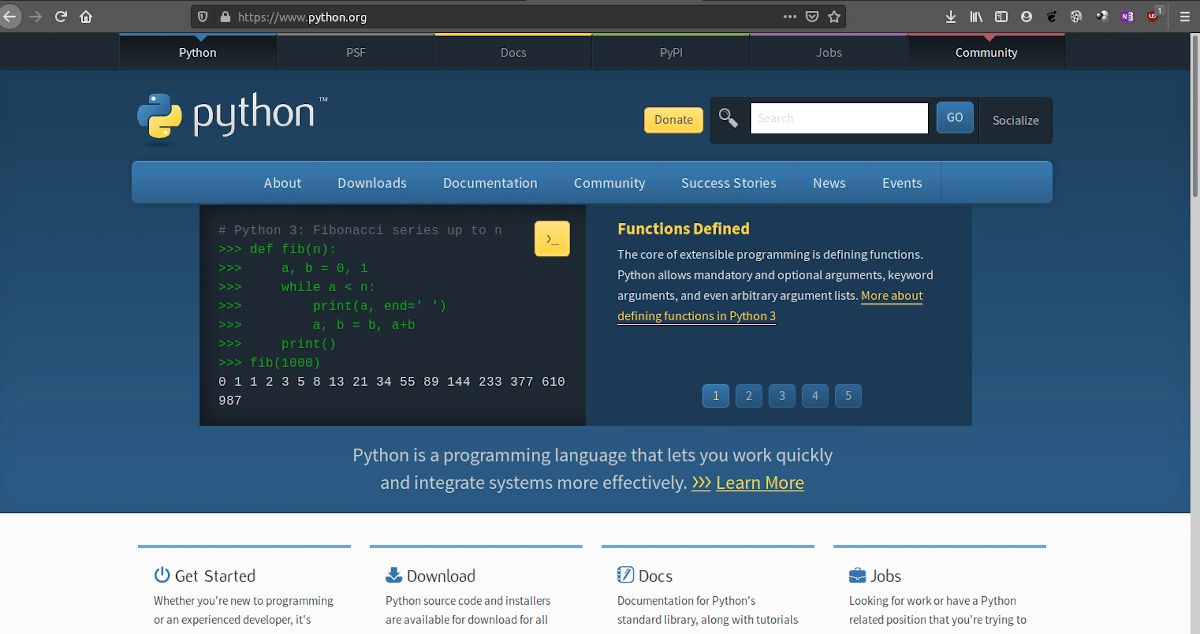Switch to the Python top tab

[198, 52]
